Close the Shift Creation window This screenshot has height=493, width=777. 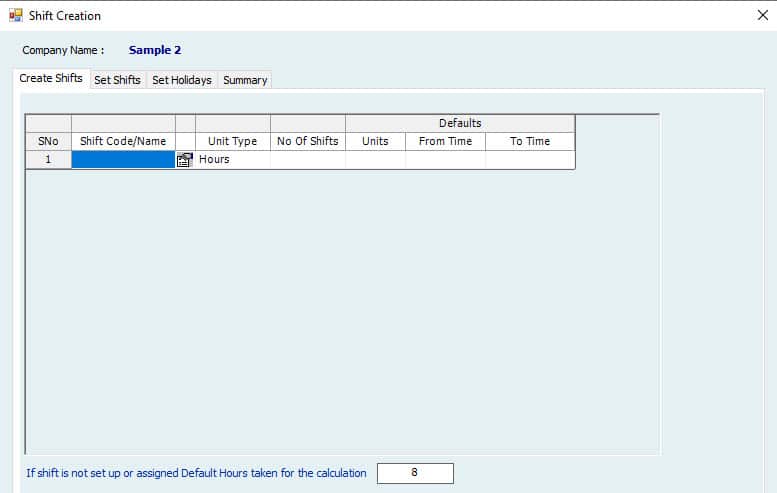763,15
